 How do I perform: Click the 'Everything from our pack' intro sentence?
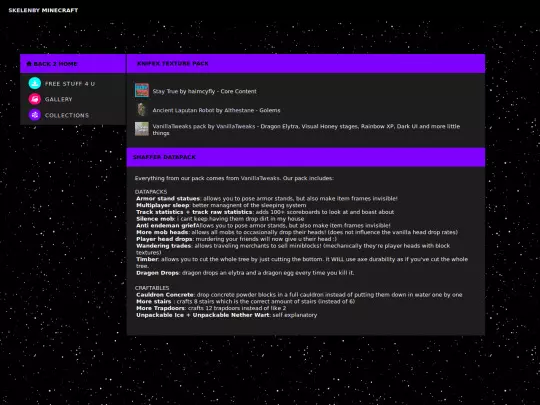click(234, 178)
